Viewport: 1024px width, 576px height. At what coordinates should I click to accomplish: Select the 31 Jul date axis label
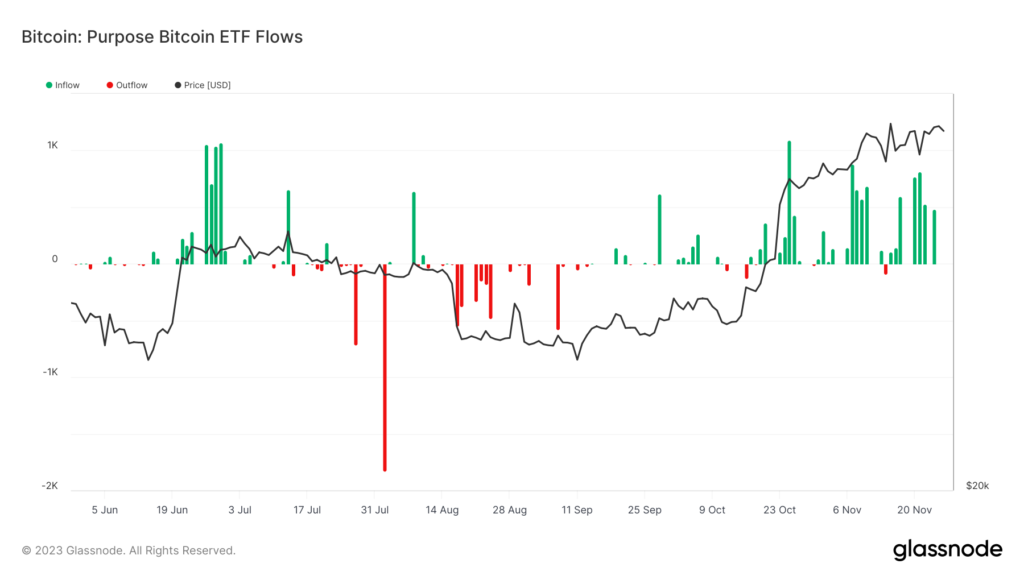pos(375,509)
